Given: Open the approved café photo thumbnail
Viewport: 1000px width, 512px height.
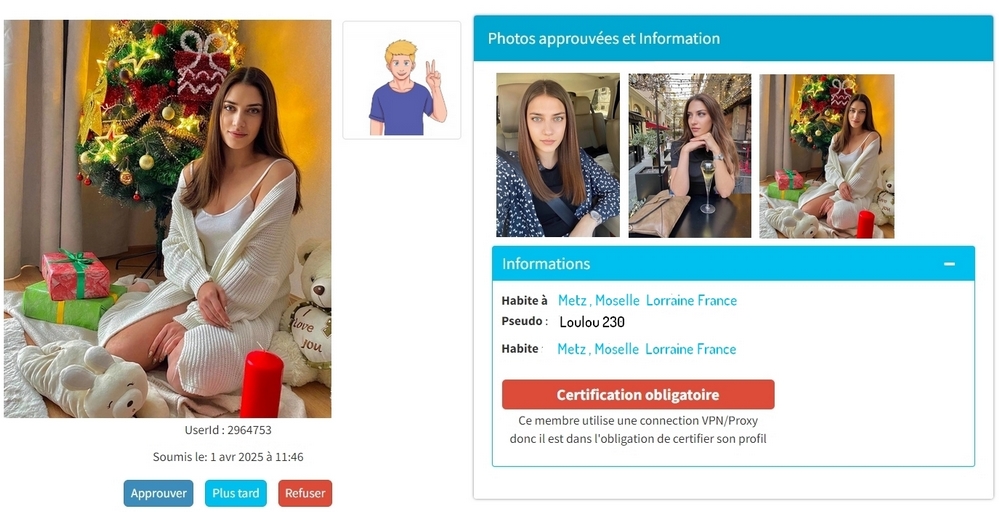Looking at the screenshot, I should (x=689, y=156).
